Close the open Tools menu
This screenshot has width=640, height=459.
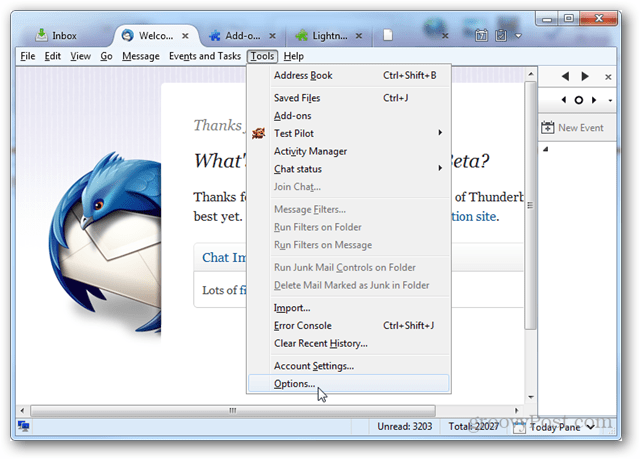click(262, 56)
